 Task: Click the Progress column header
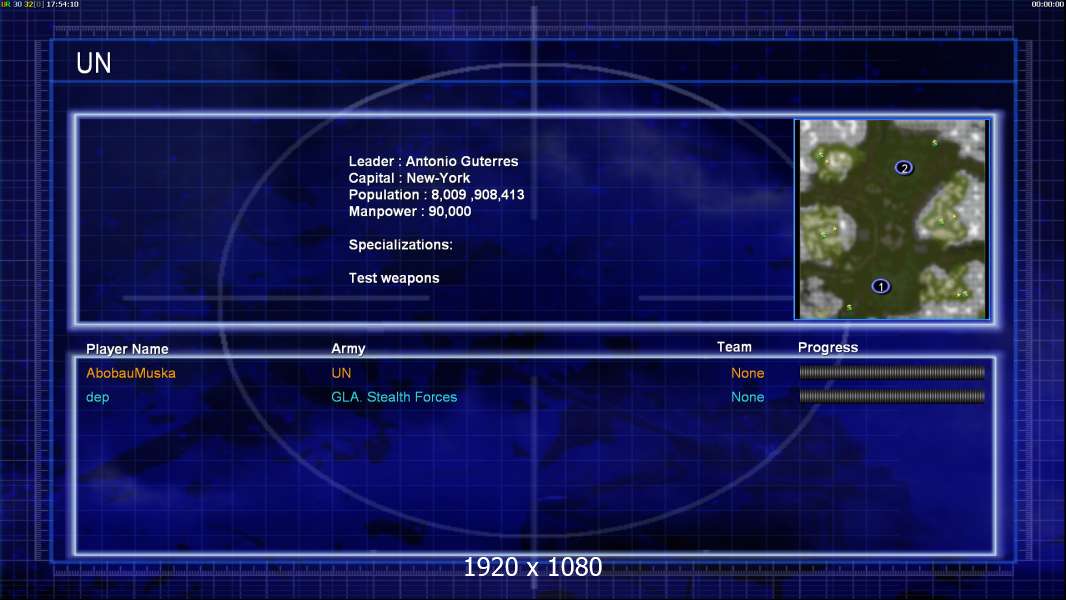tap(828, 348)
